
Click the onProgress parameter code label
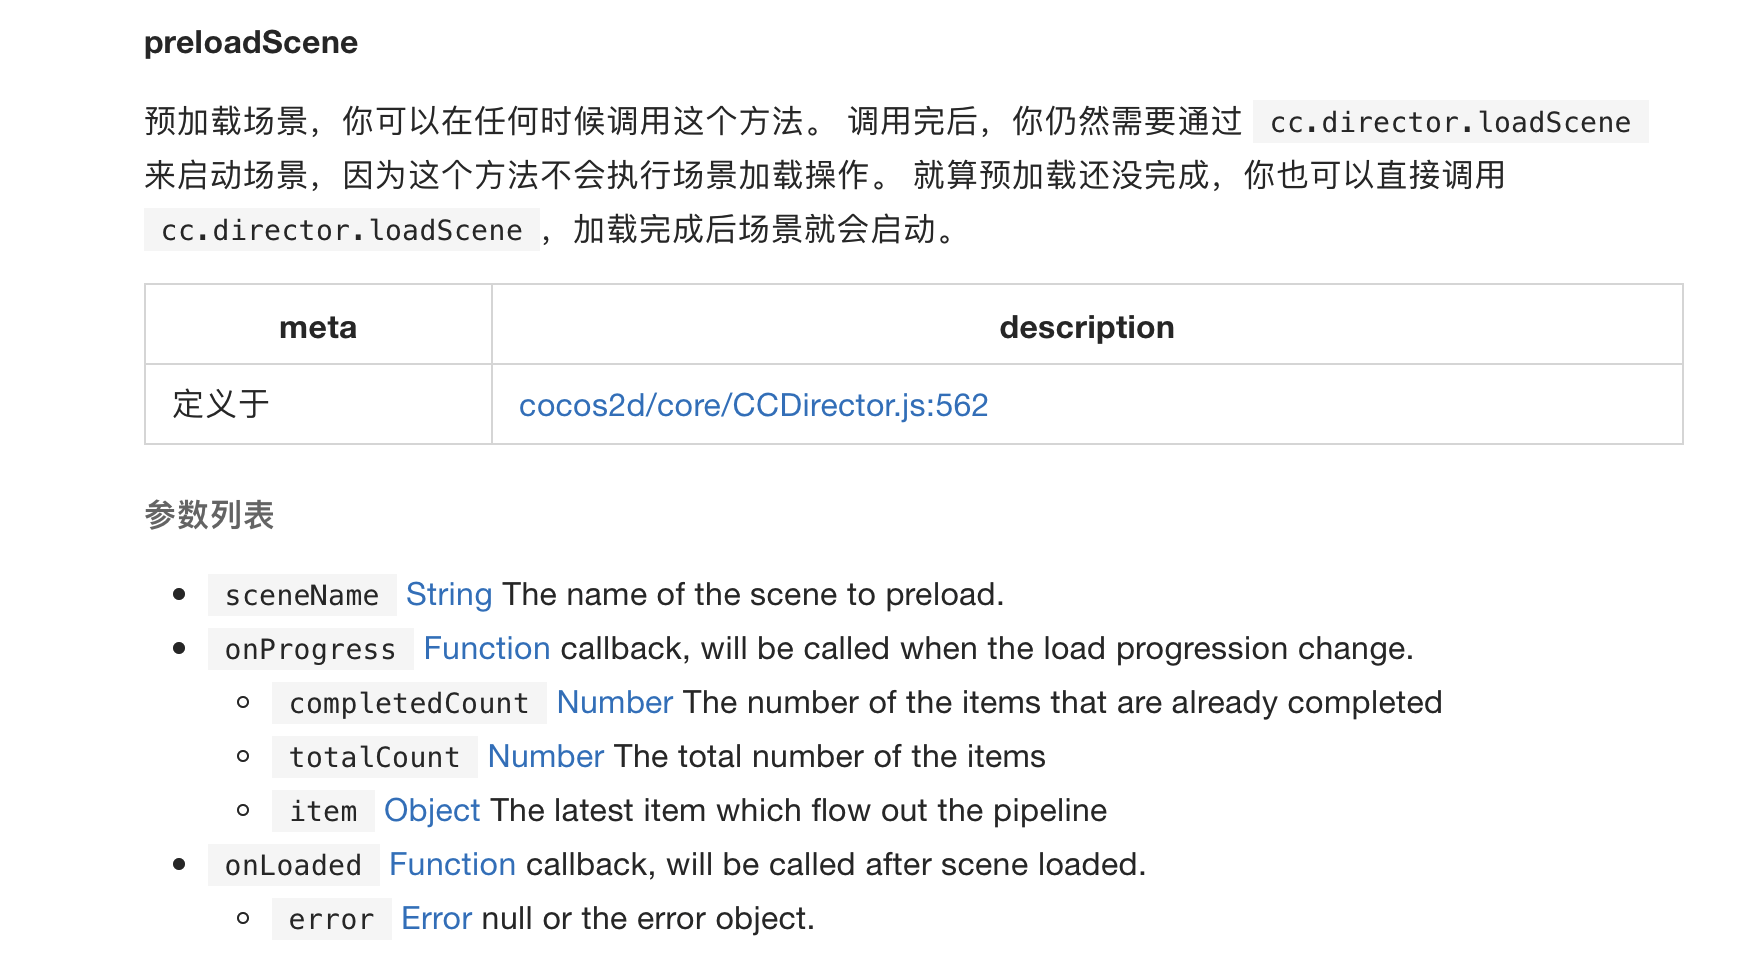310,650
